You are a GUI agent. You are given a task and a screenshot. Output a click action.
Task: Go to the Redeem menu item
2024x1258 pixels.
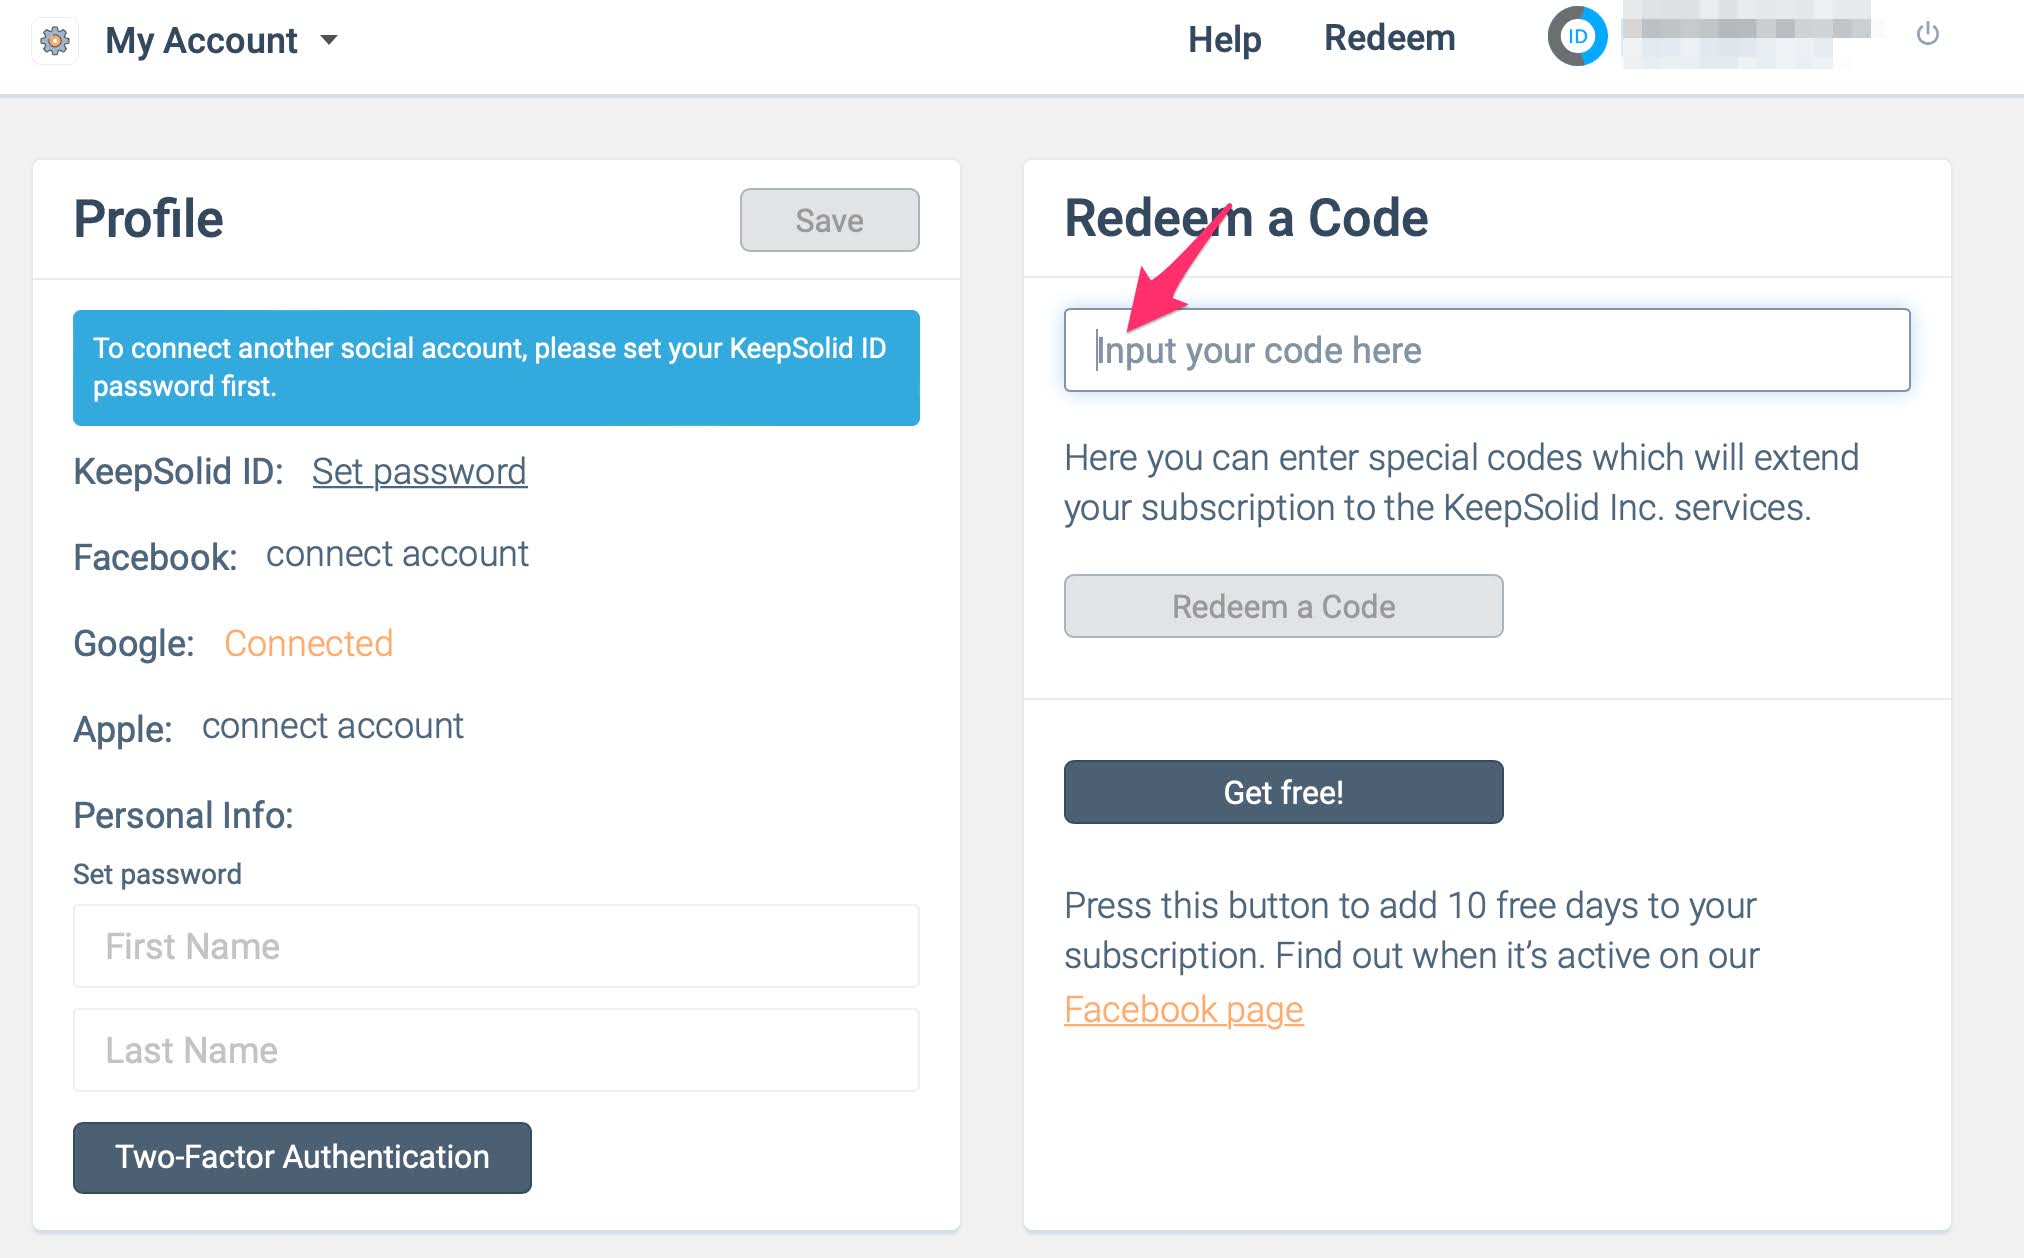[1389, 38]
